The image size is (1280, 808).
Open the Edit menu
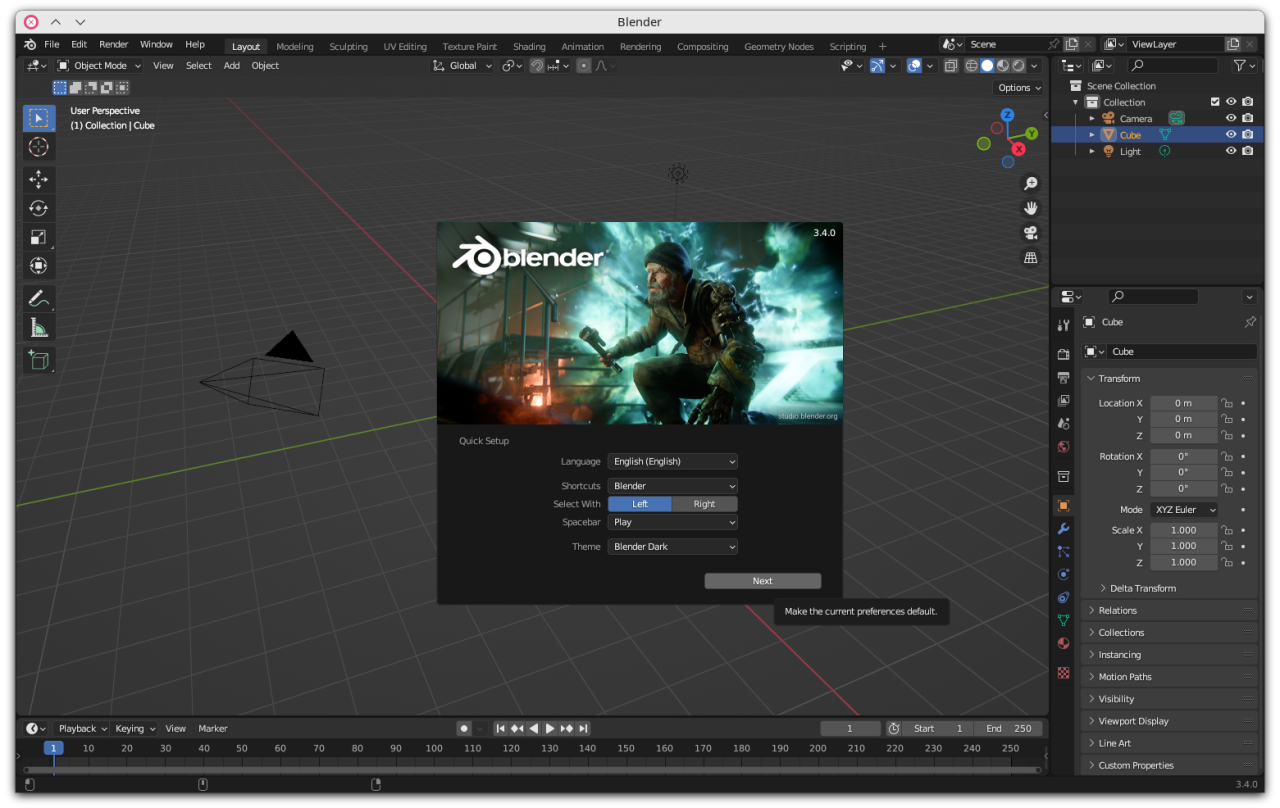pos(79,45)
